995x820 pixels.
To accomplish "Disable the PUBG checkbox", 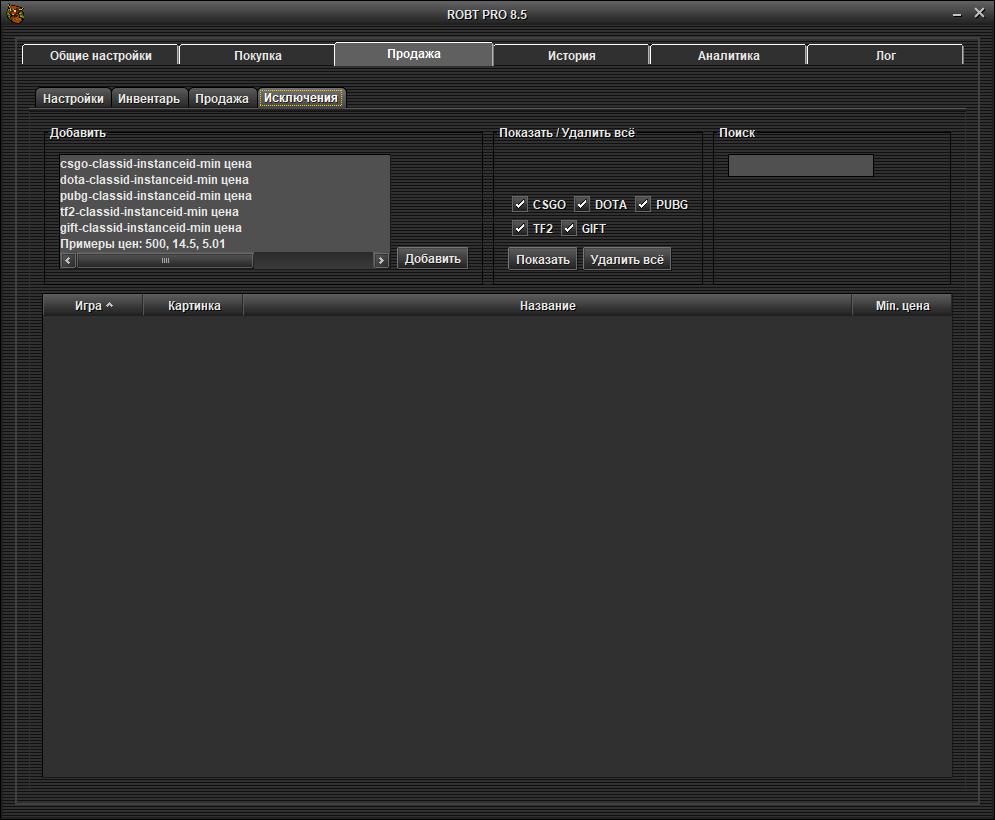I will [x=643, y=204].
